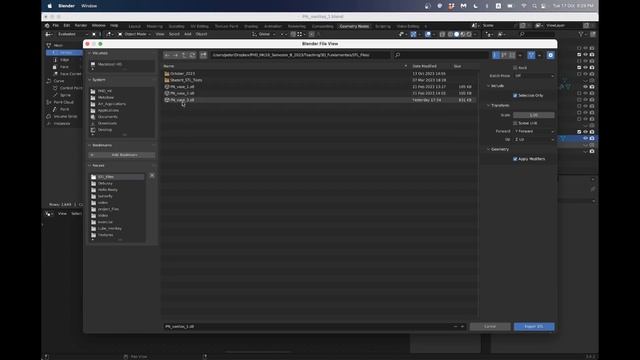640x360 pixels.
Task: Click the Macintosh HD volume icon
Action: (93, 64)
